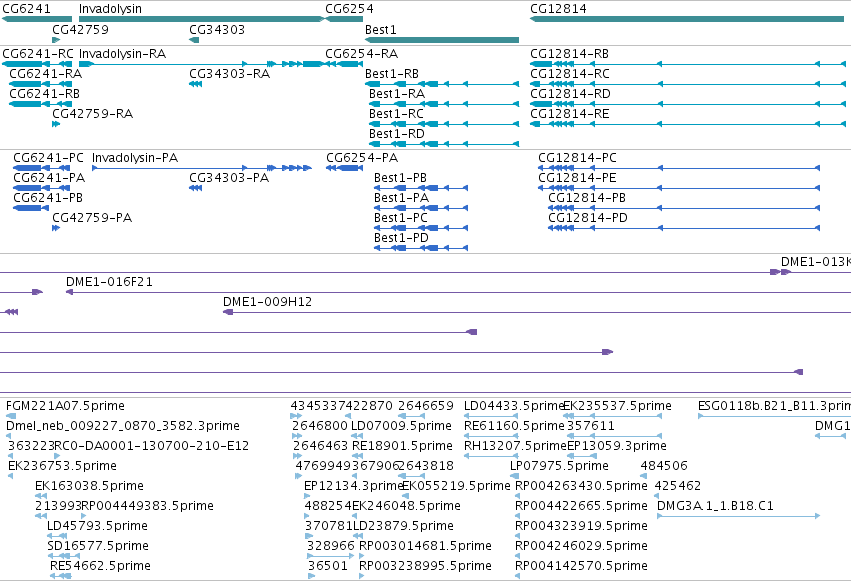Click transcript CG12814-RC
This screenshot has height=581, width=851.
(570, 74)
